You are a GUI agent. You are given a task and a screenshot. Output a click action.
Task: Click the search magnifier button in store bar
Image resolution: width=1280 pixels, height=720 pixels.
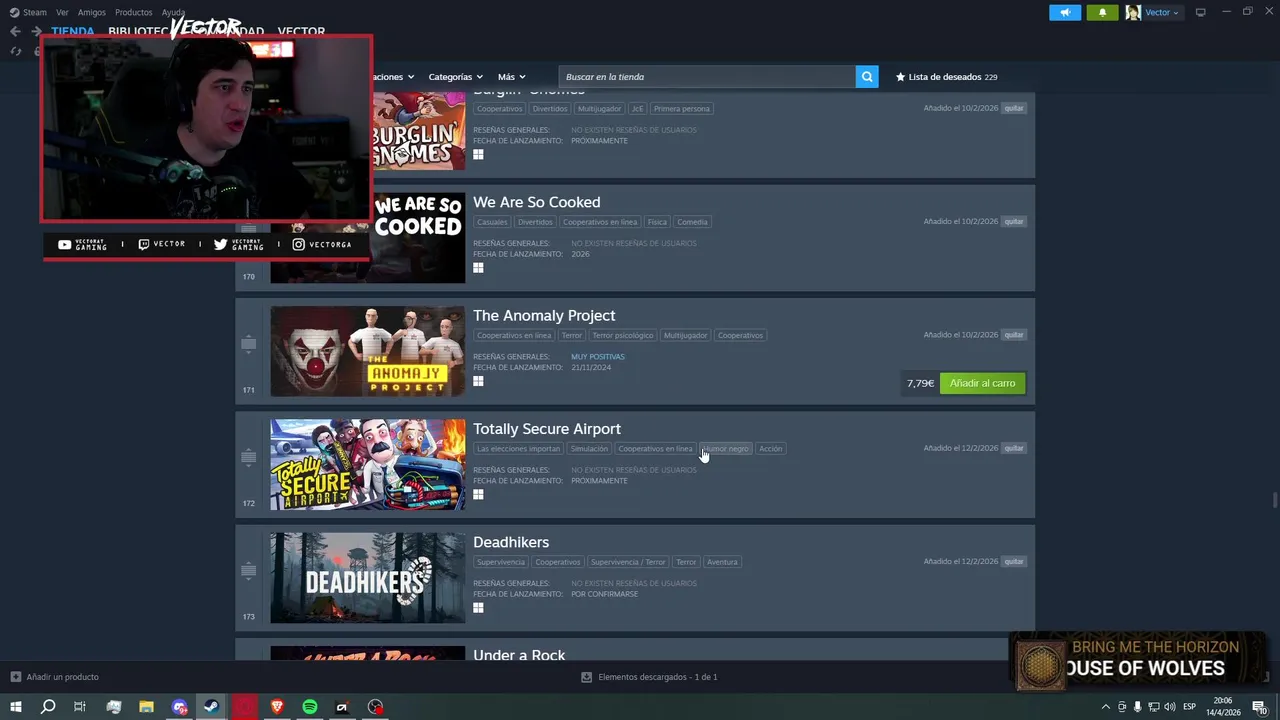point(867,77)
